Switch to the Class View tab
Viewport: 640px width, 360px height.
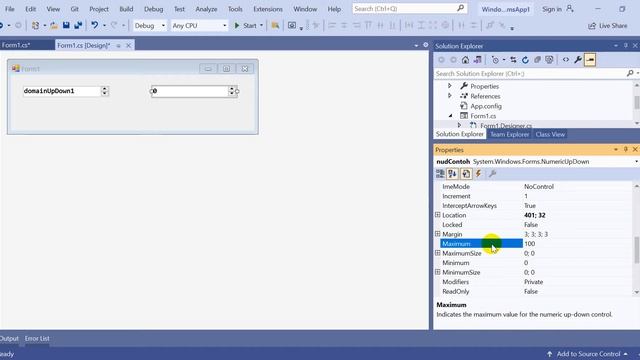tap(550, 134)
